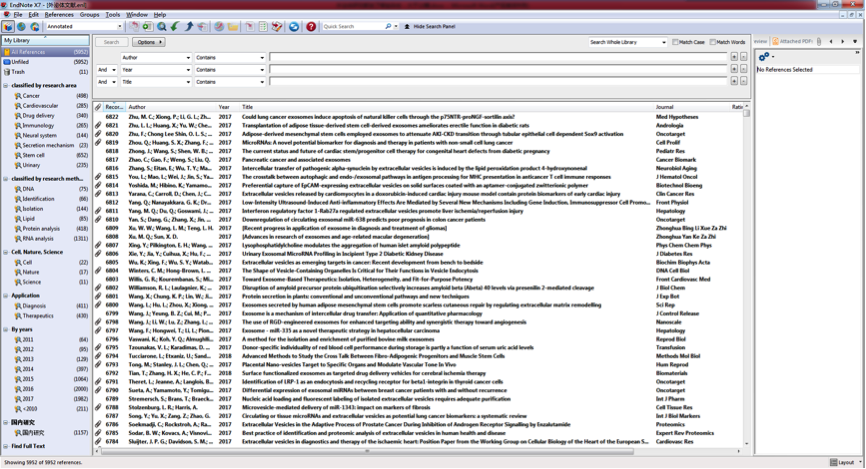Create a New Reference via toolbar
Image resolution: width=866 pixels, height=469 pixels.
147,27
